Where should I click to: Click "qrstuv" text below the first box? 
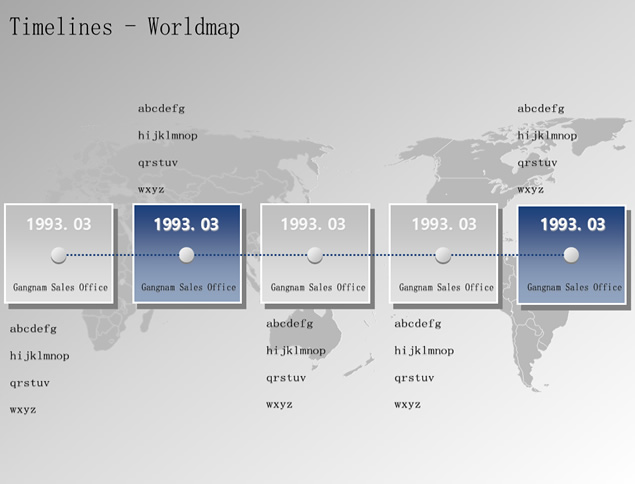click(30, 383)
